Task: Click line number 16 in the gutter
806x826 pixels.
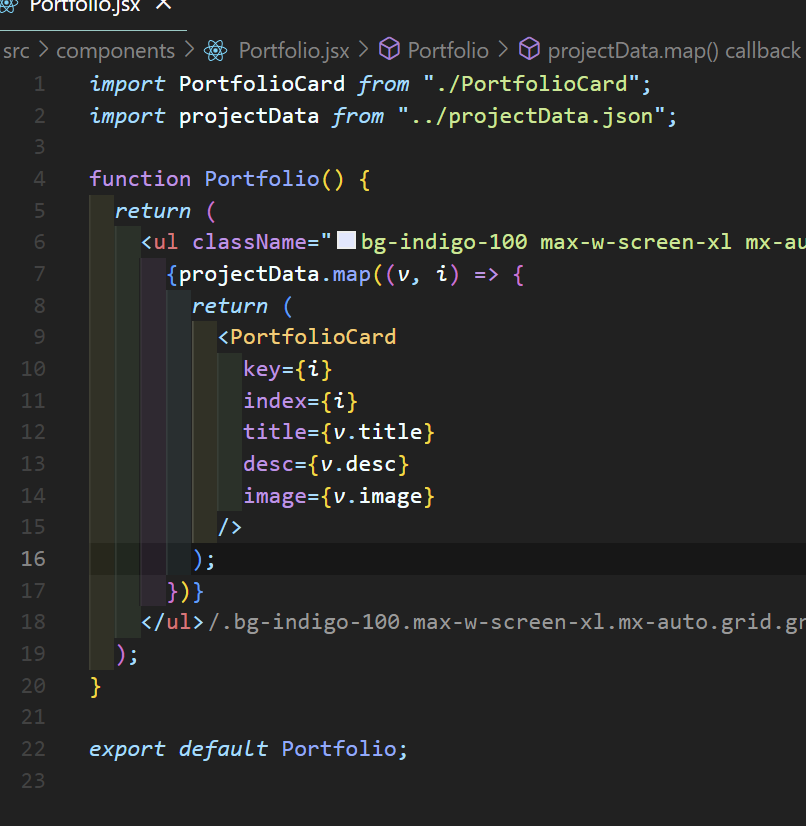Action: pos(33,559)
